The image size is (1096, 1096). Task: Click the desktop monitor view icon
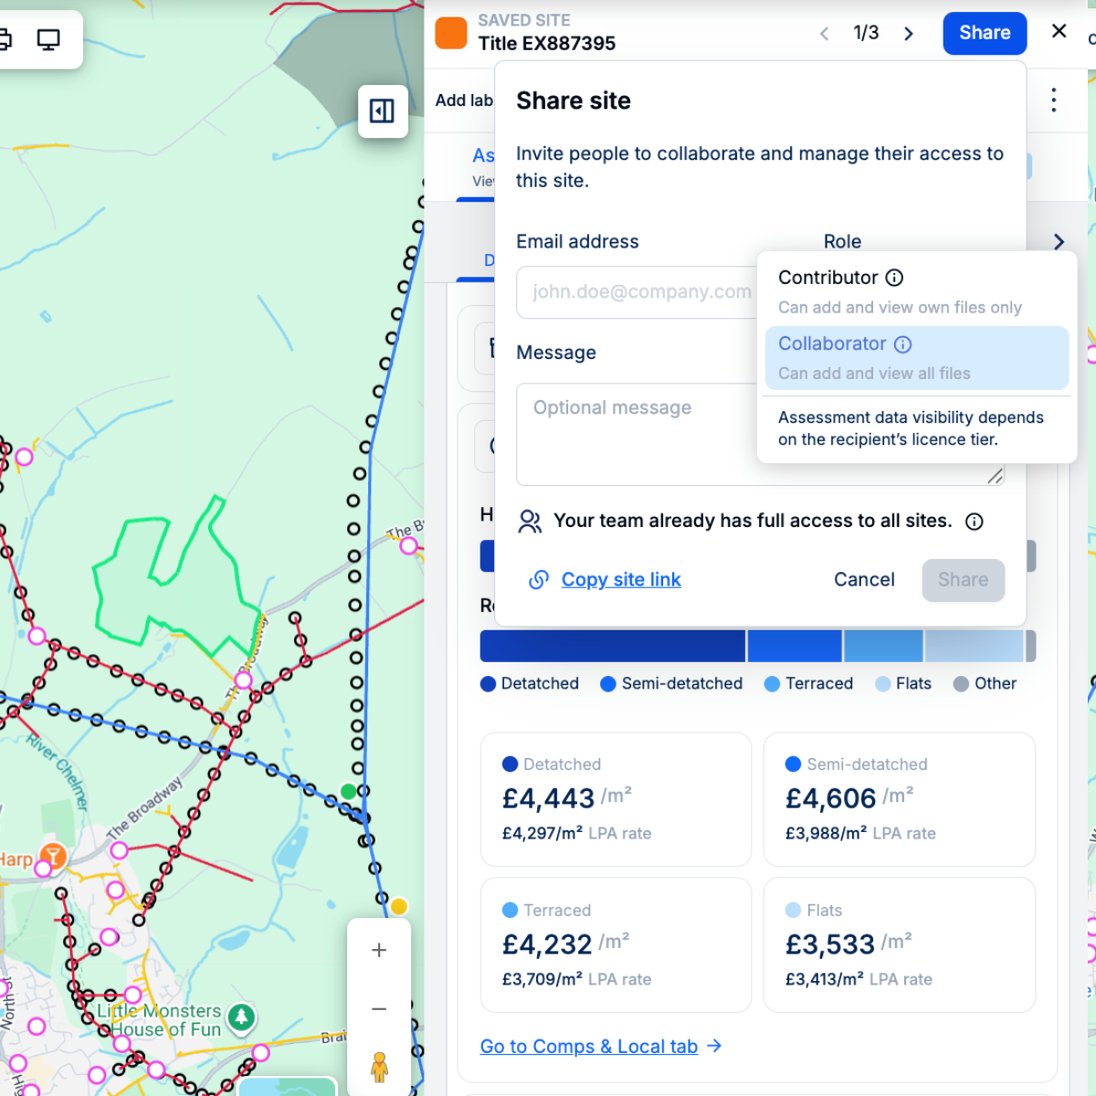tap(48, 40)
